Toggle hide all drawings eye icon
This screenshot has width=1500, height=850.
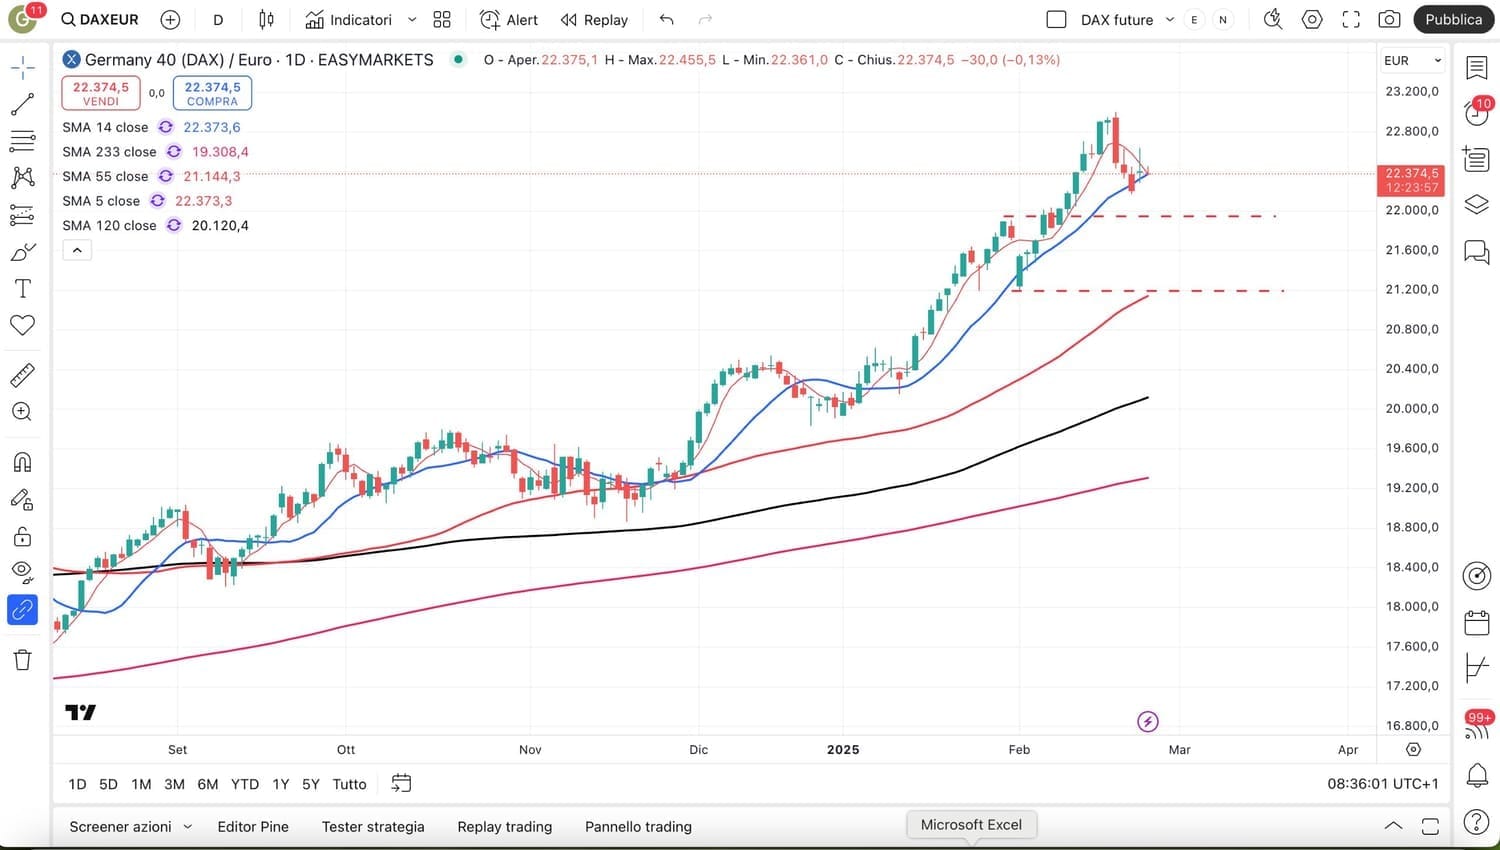click(x=22, y=572)
